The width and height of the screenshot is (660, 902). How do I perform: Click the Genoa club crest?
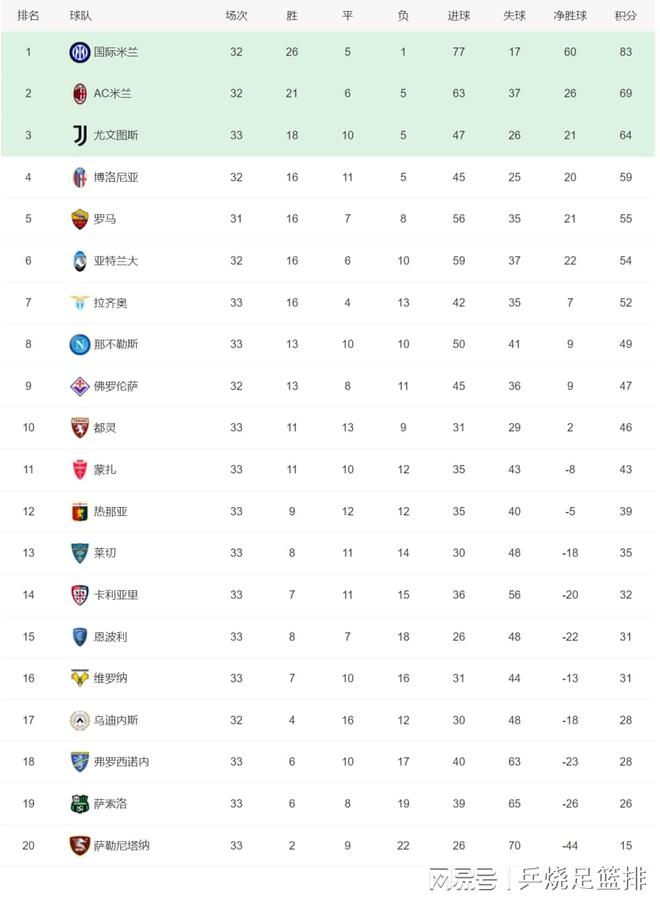(x=79, y=512)
